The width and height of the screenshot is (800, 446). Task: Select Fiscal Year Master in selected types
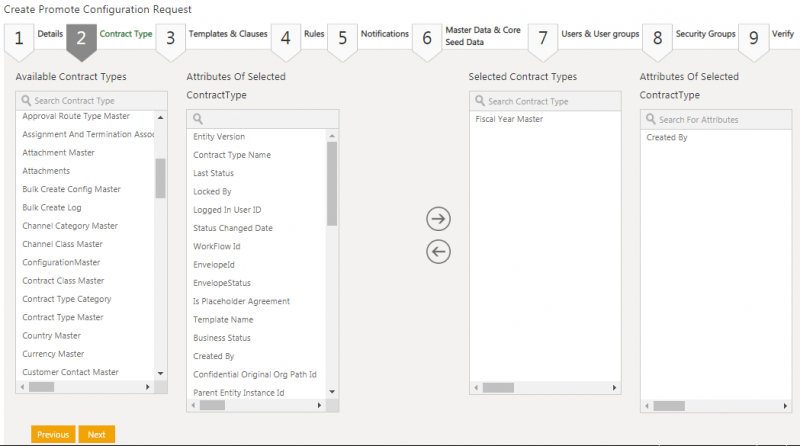coord(509,119)
